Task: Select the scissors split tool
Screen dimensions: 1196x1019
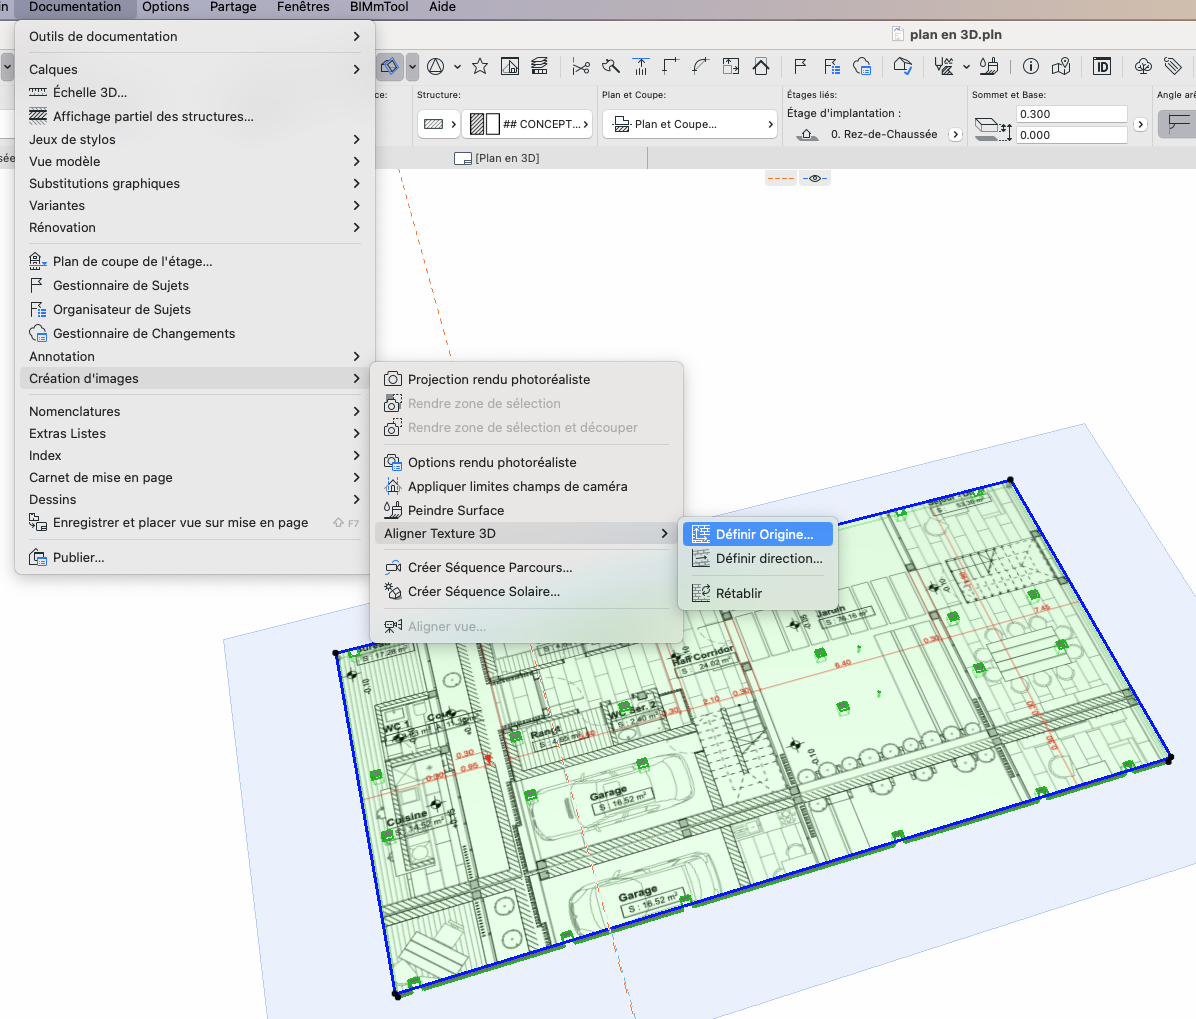Action: click(x=581, y=67)
